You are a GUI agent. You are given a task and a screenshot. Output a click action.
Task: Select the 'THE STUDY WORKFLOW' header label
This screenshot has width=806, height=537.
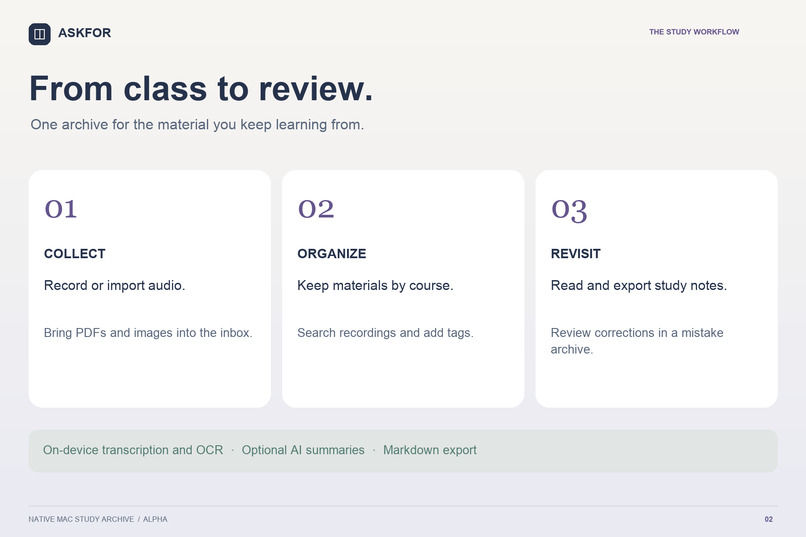694,32
